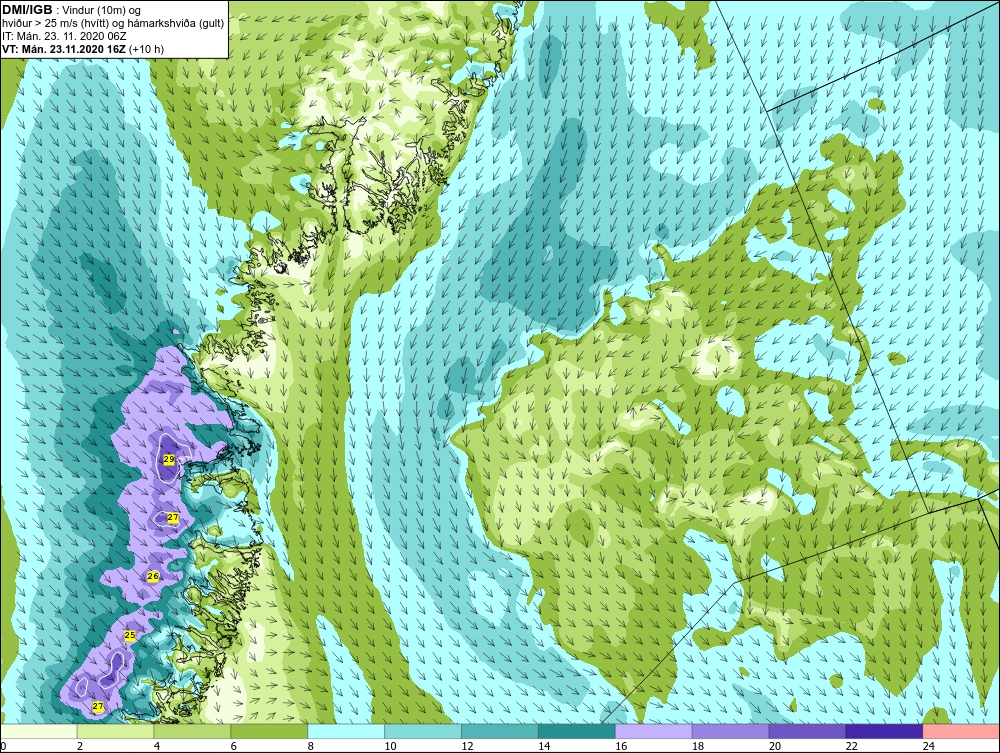
Task: Click the legend scale number 2
Action: click(x=80, y=746)
